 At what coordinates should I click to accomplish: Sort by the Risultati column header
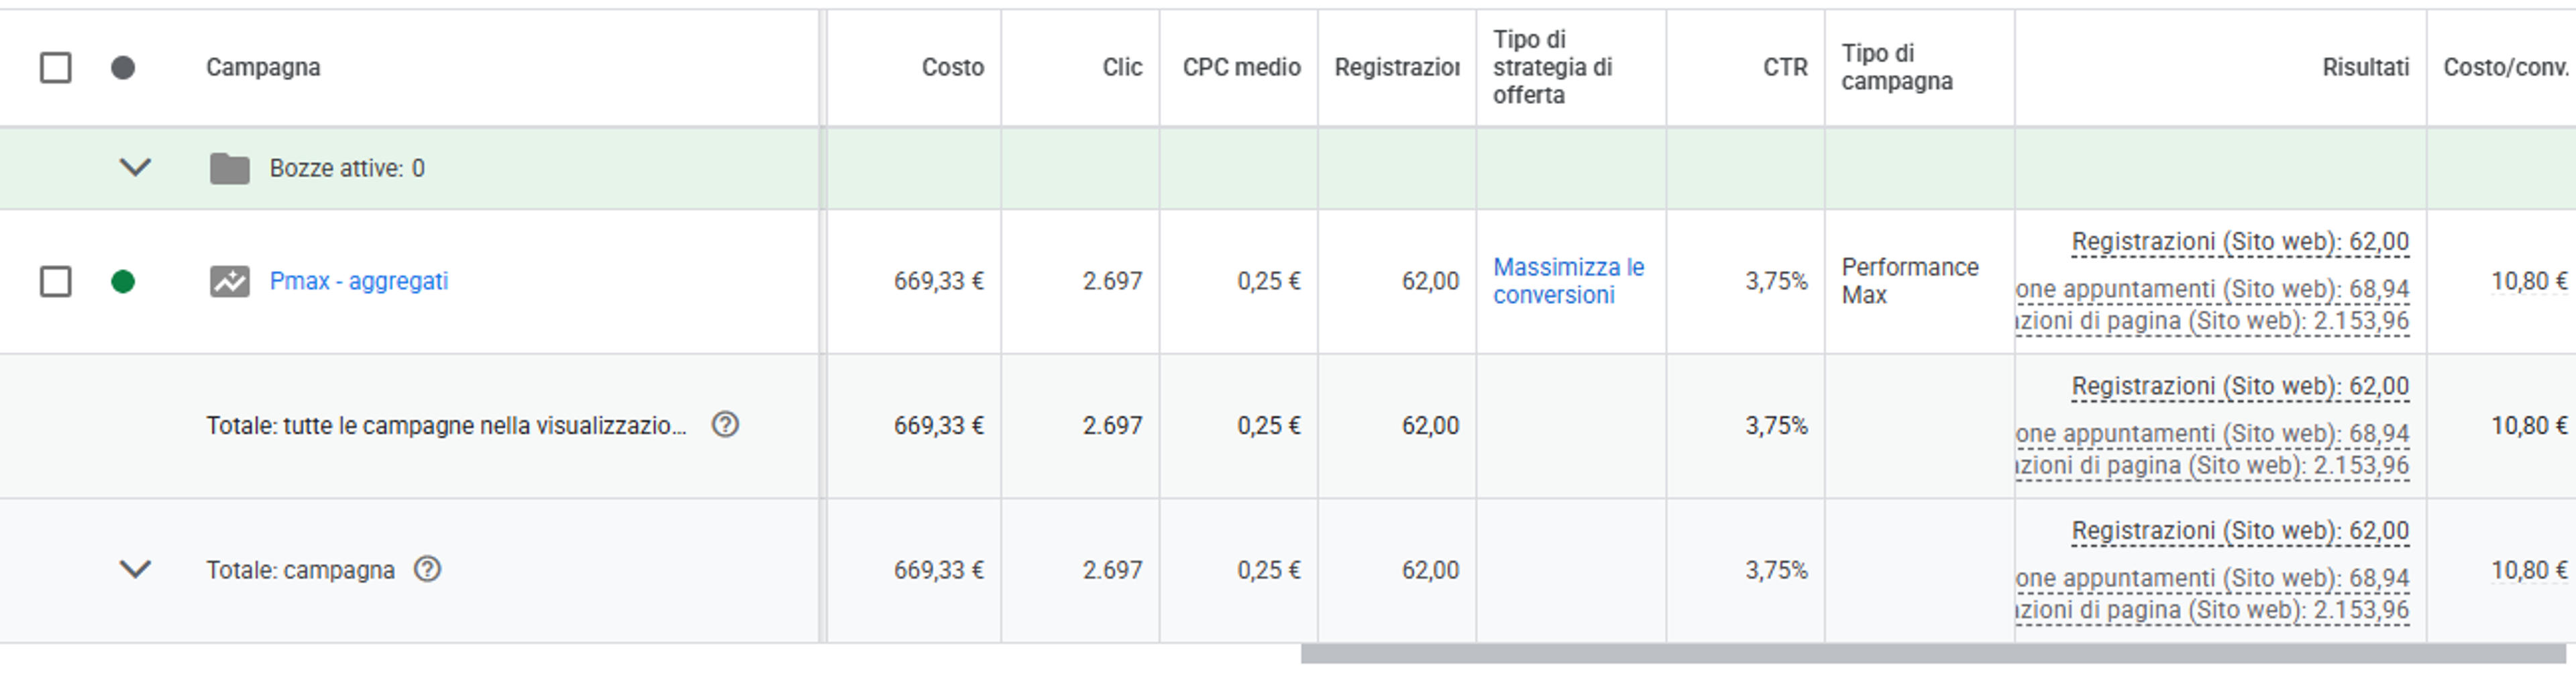pyautogui.click(x=2365, y=67)
